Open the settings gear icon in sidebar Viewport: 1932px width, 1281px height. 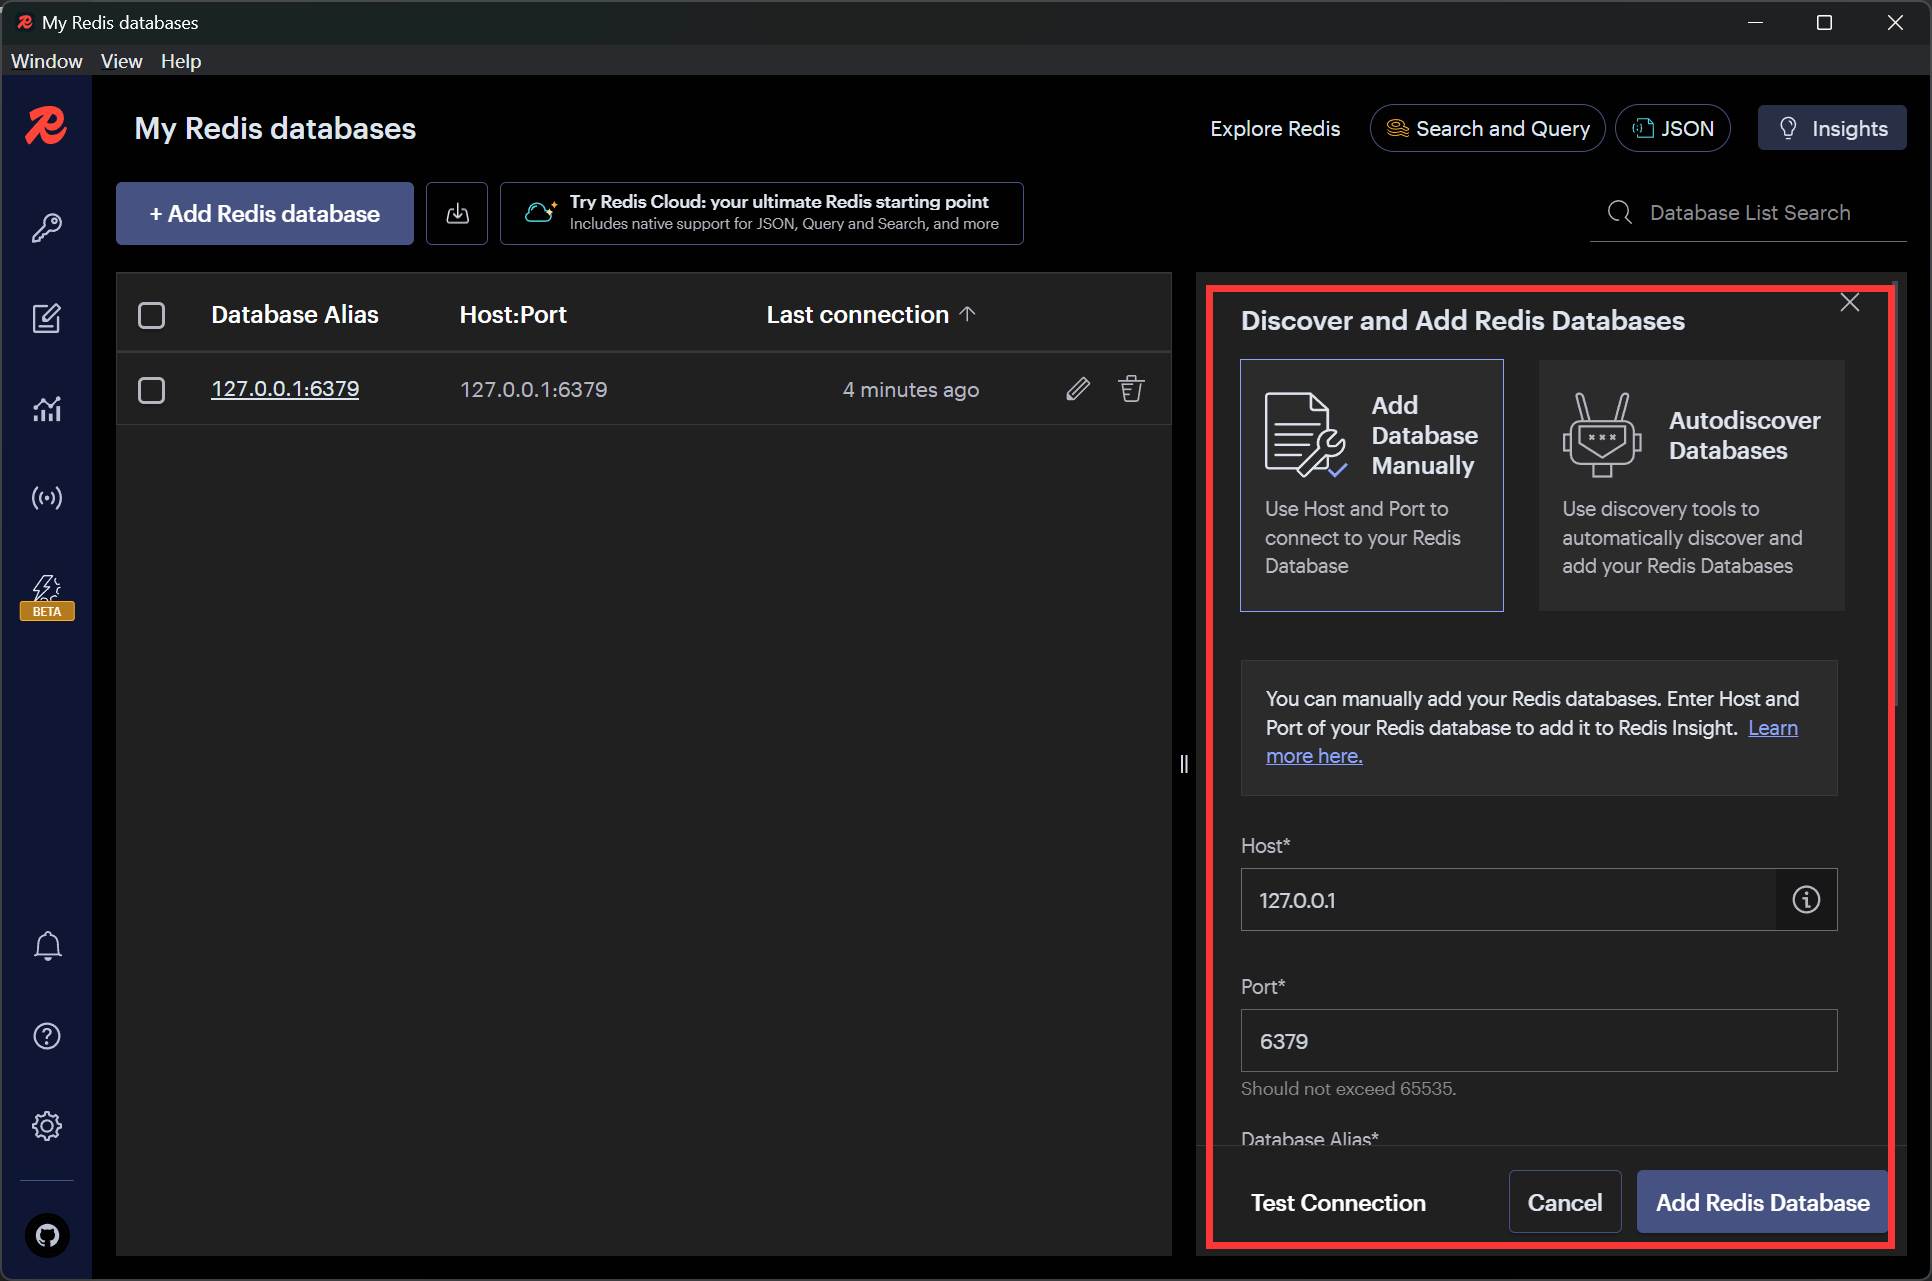(47, 1126)
